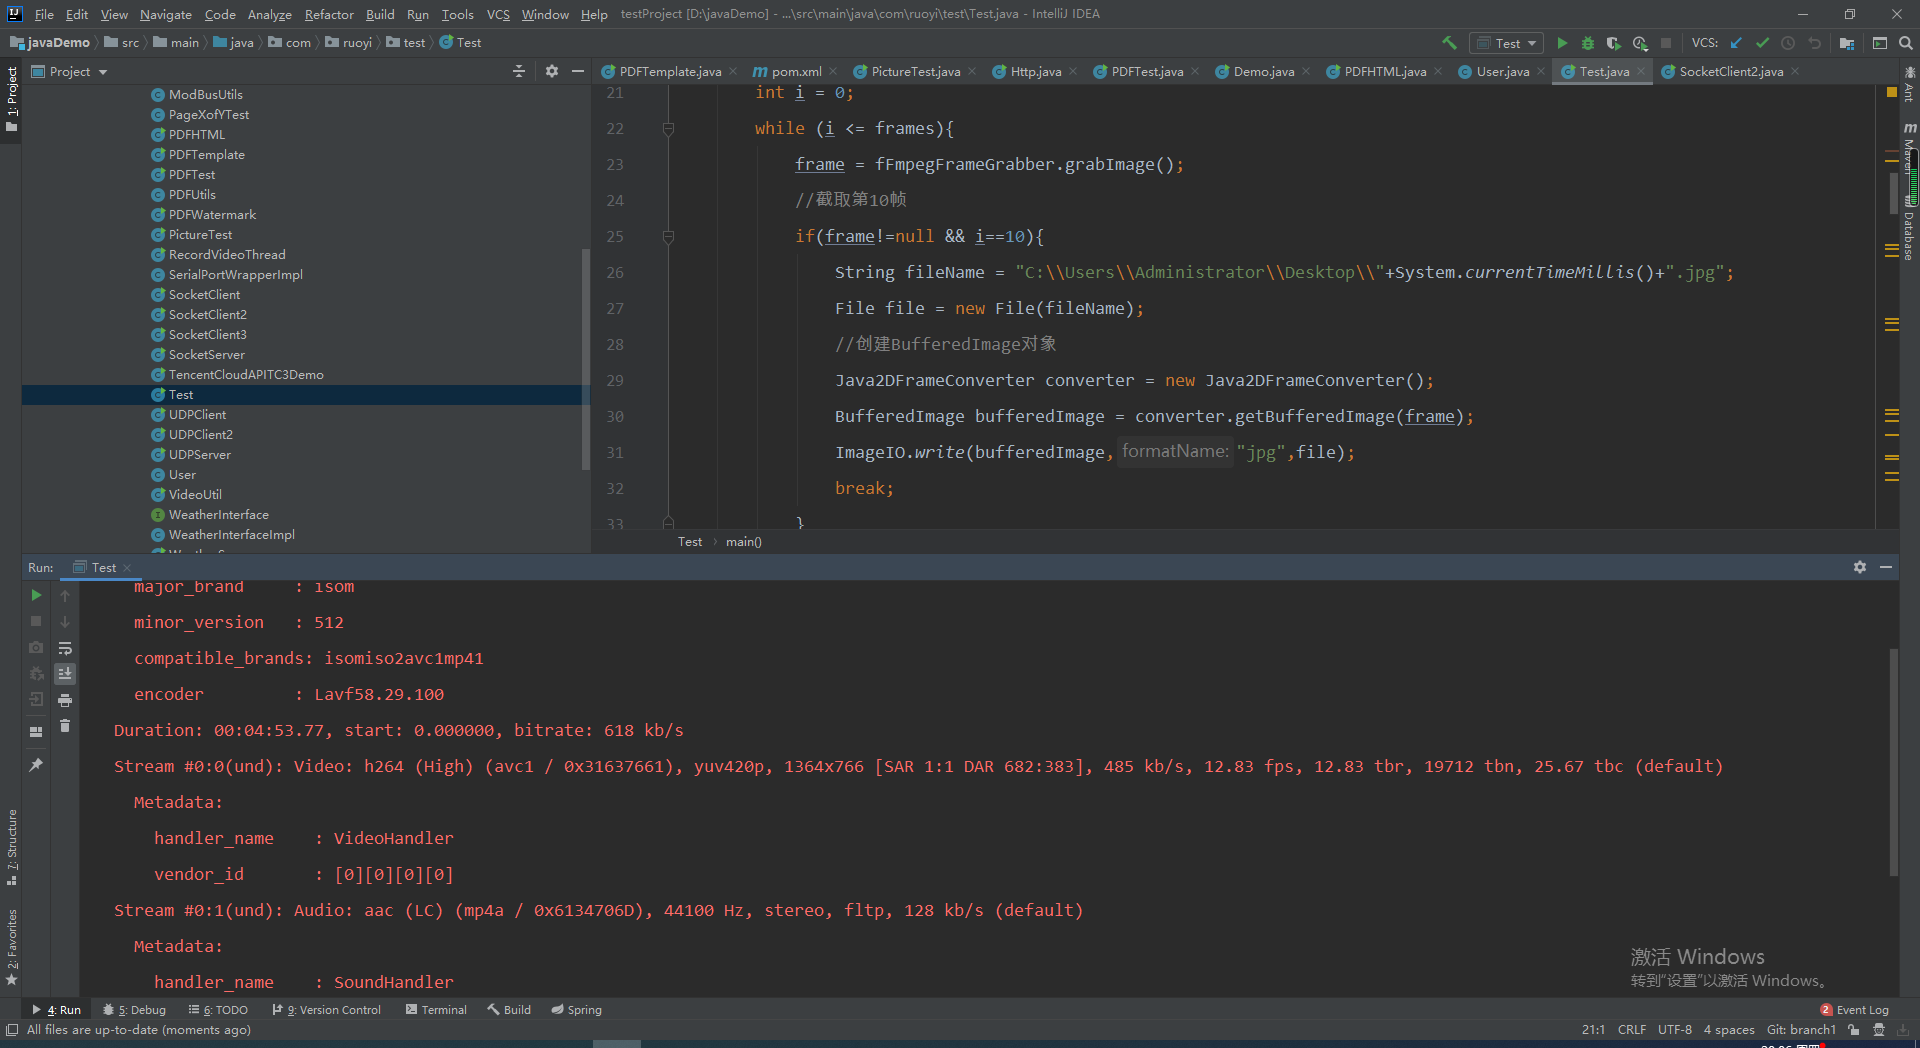Open the Run panel gear settings
This screenshot has height=1048, width=1920.
pos(1860,567)
